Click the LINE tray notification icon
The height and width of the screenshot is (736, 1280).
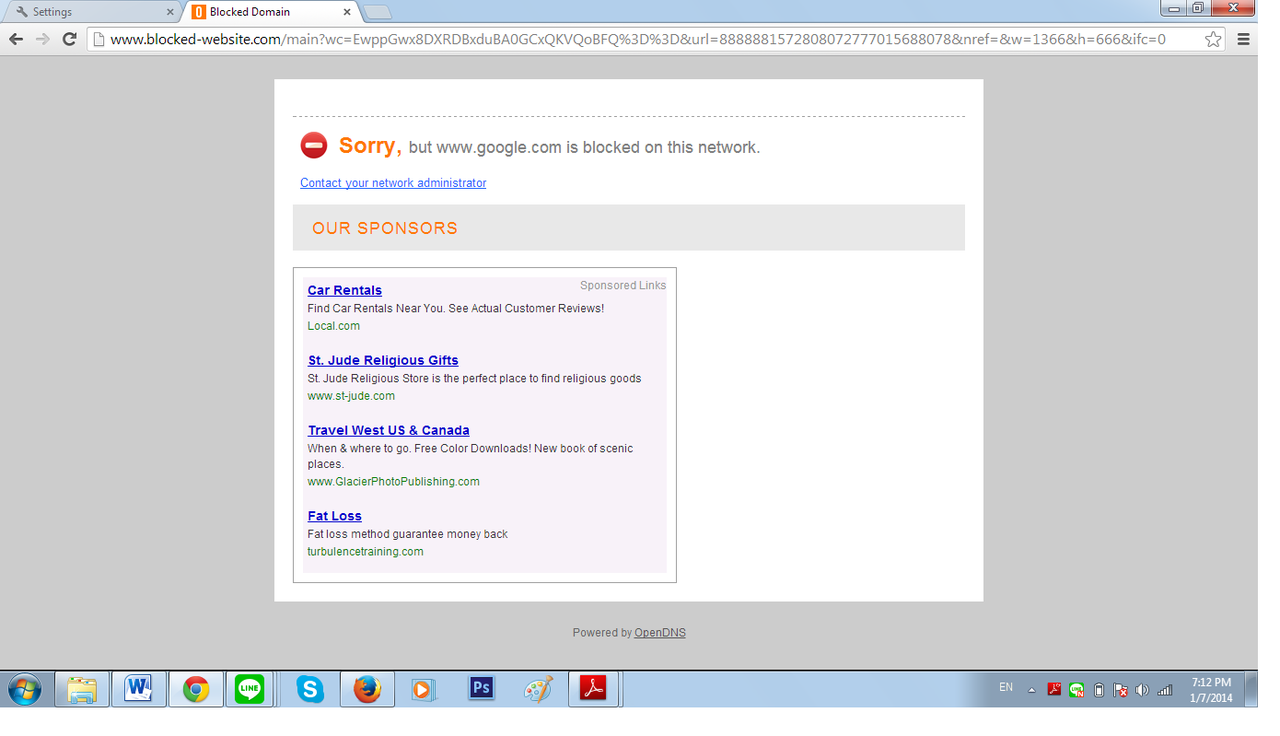click(x=1076, y=690)
